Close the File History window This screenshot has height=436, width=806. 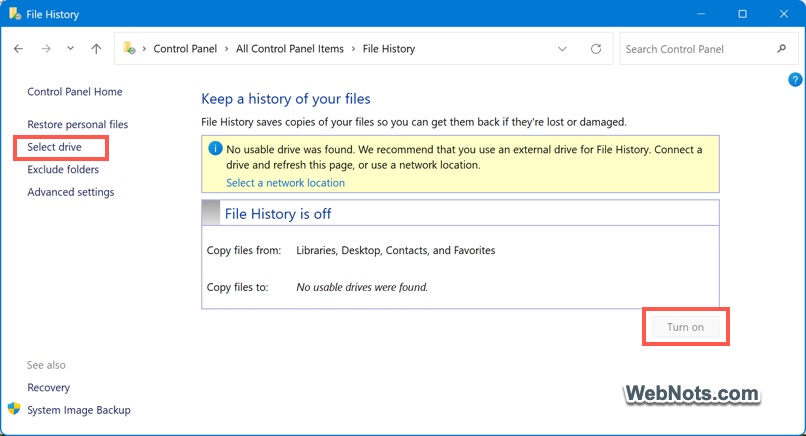(x=783, y=14)
